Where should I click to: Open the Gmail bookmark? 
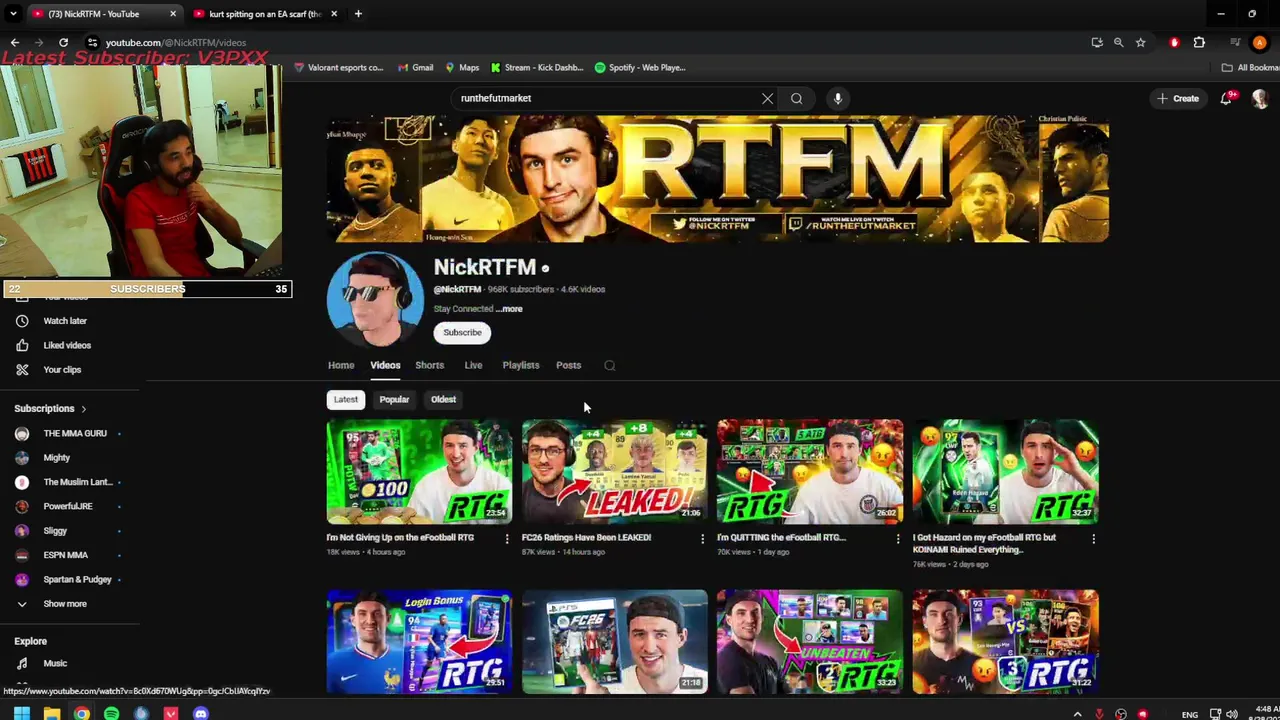(x=415, y=67)
